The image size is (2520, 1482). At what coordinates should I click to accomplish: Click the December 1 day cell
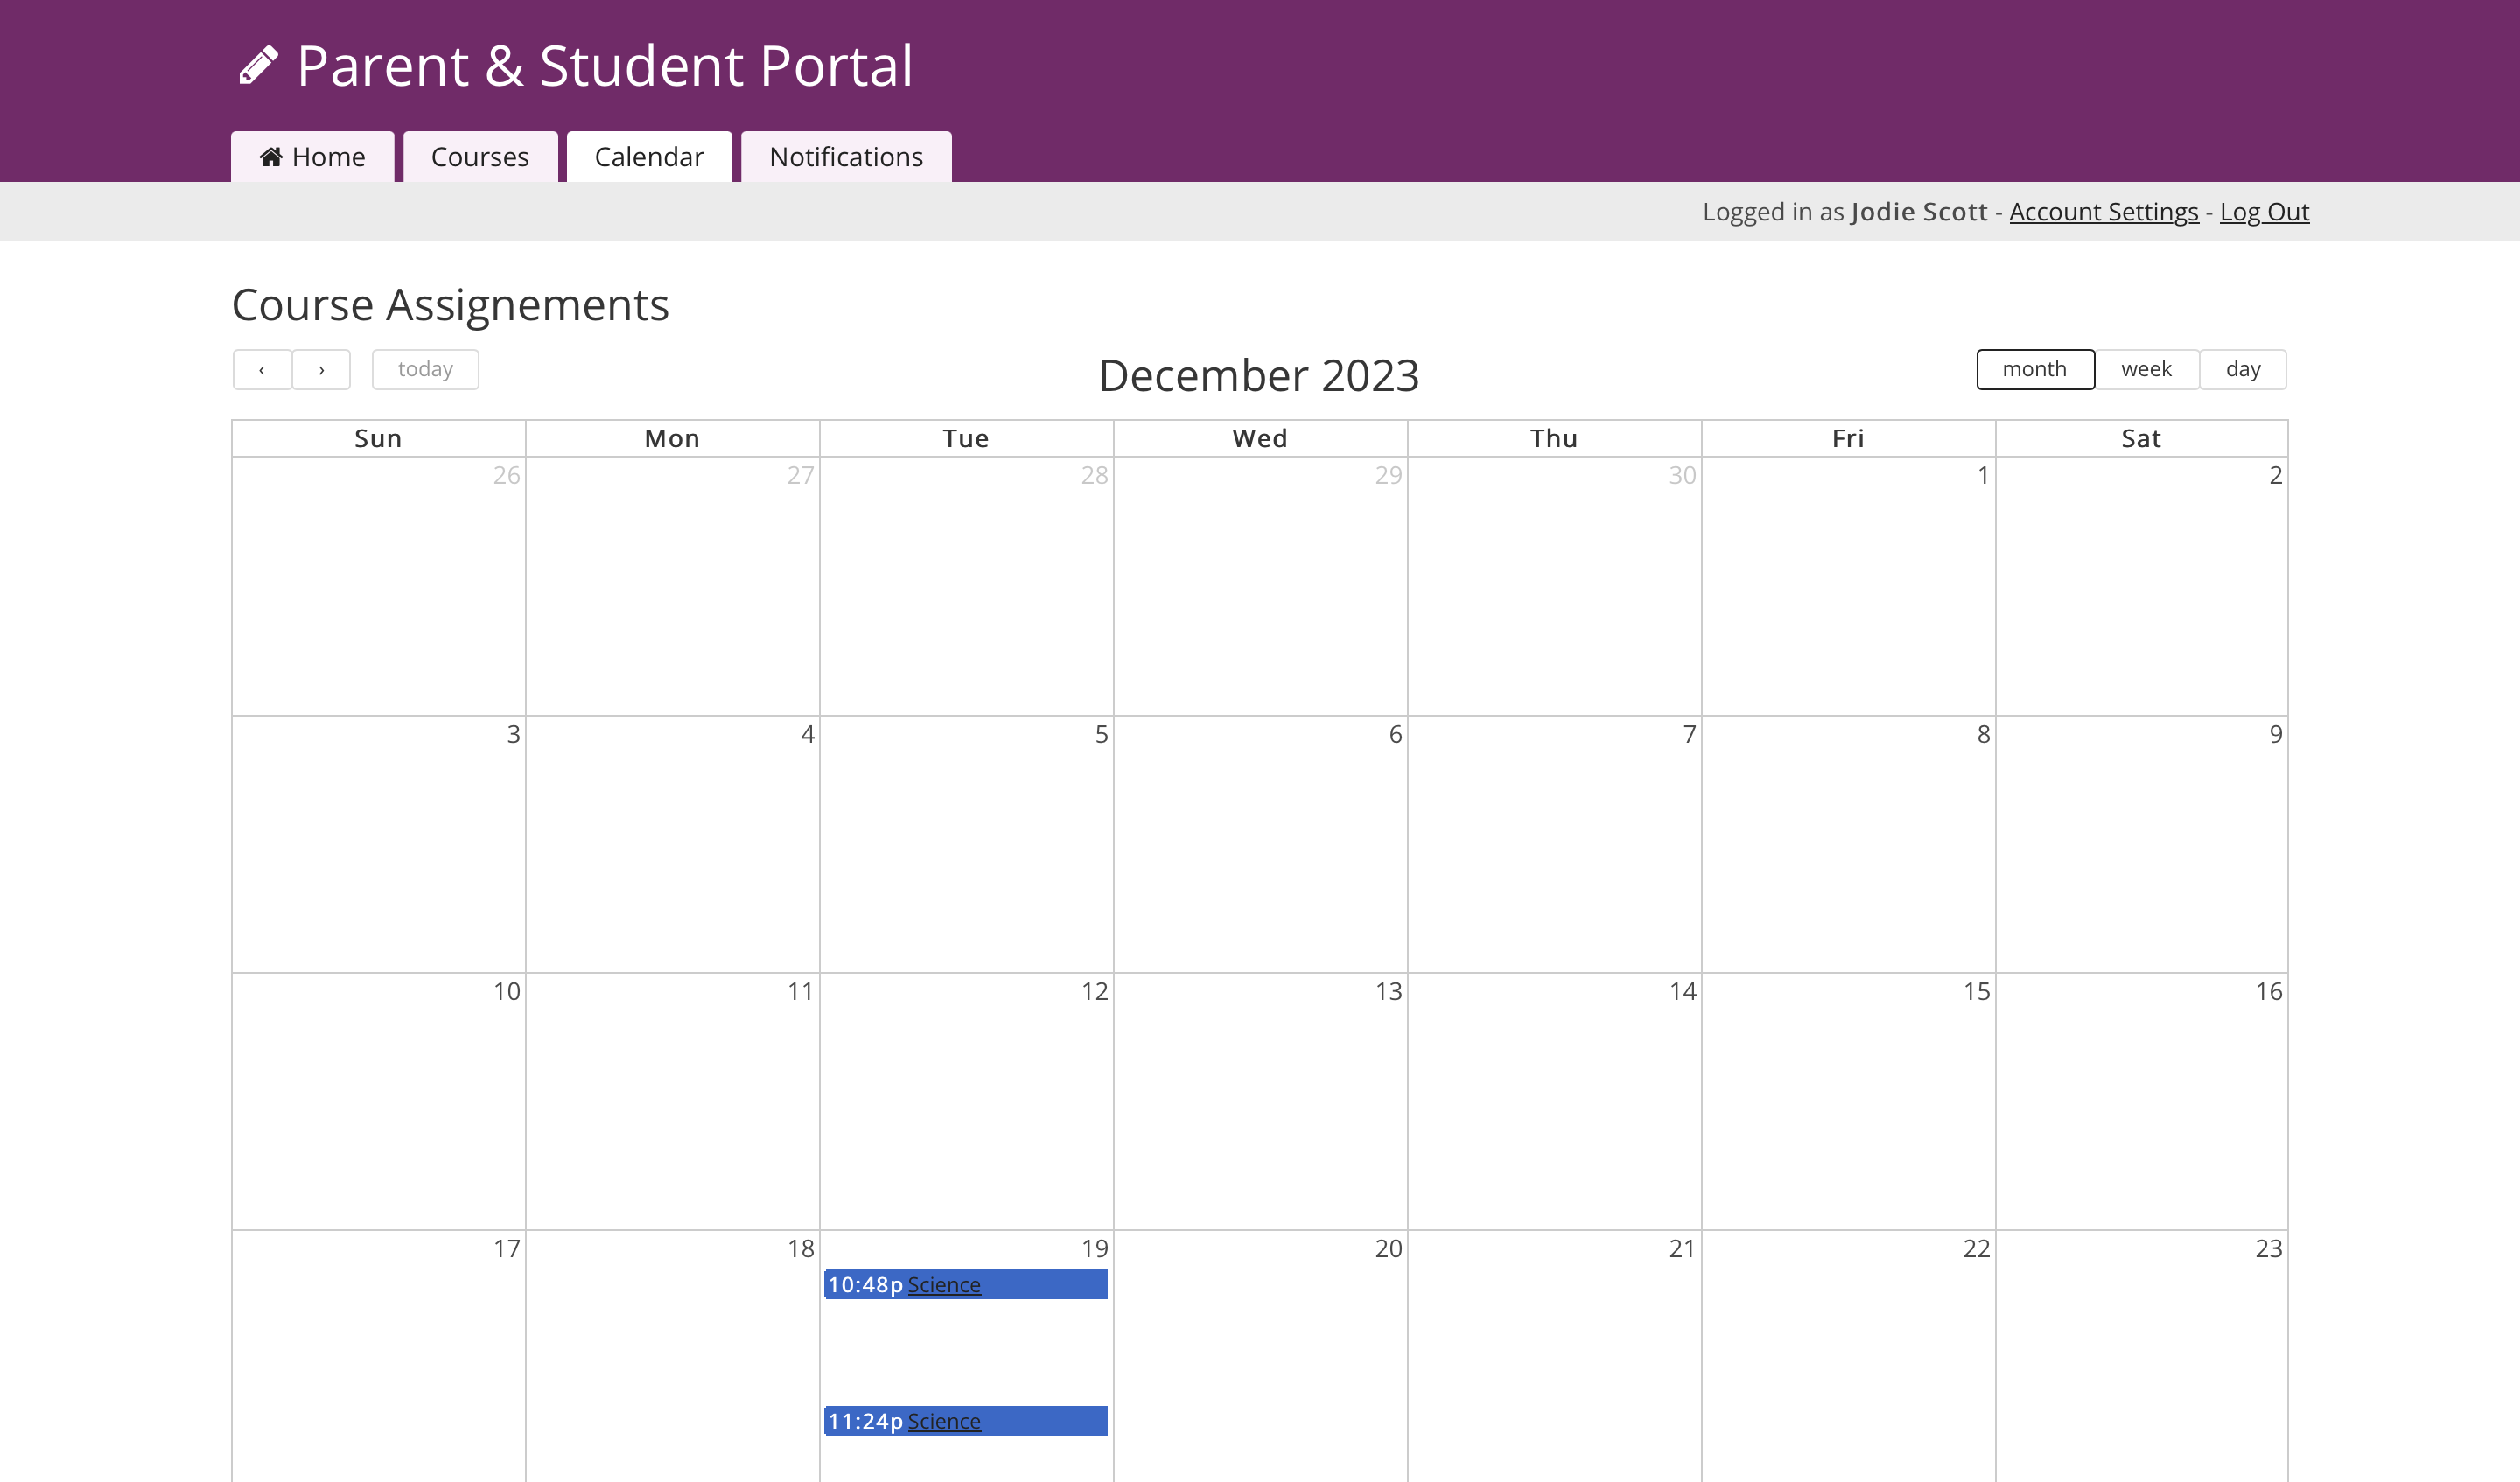tap(1848, 585)
